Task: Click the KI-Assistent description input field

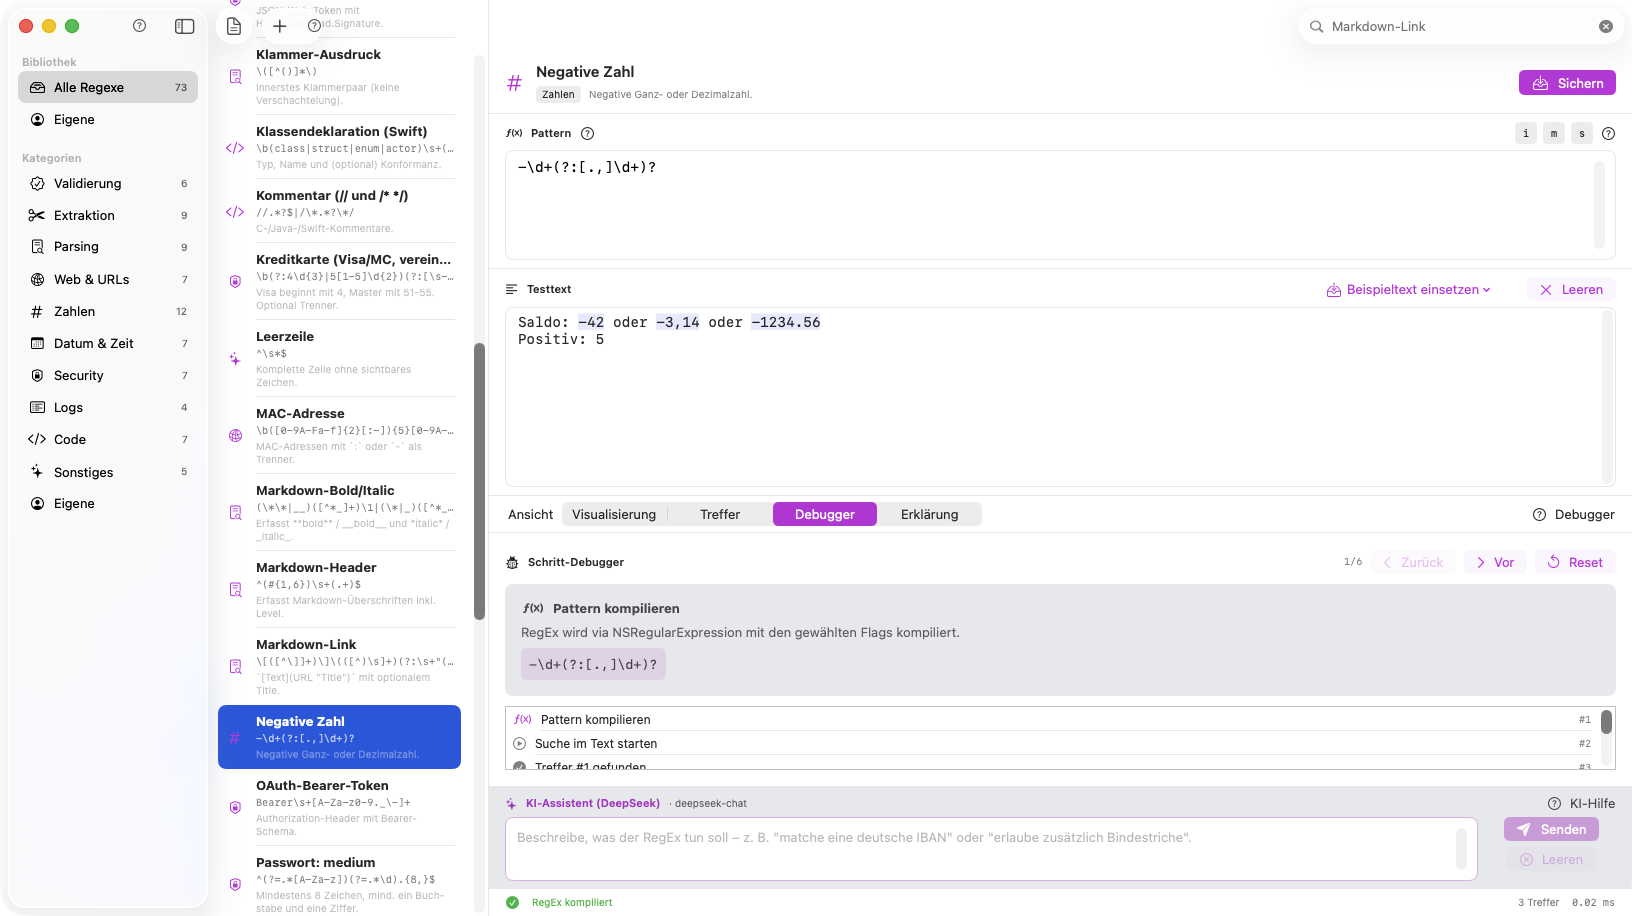Action: pyautogui.click(x=990, y=849)
